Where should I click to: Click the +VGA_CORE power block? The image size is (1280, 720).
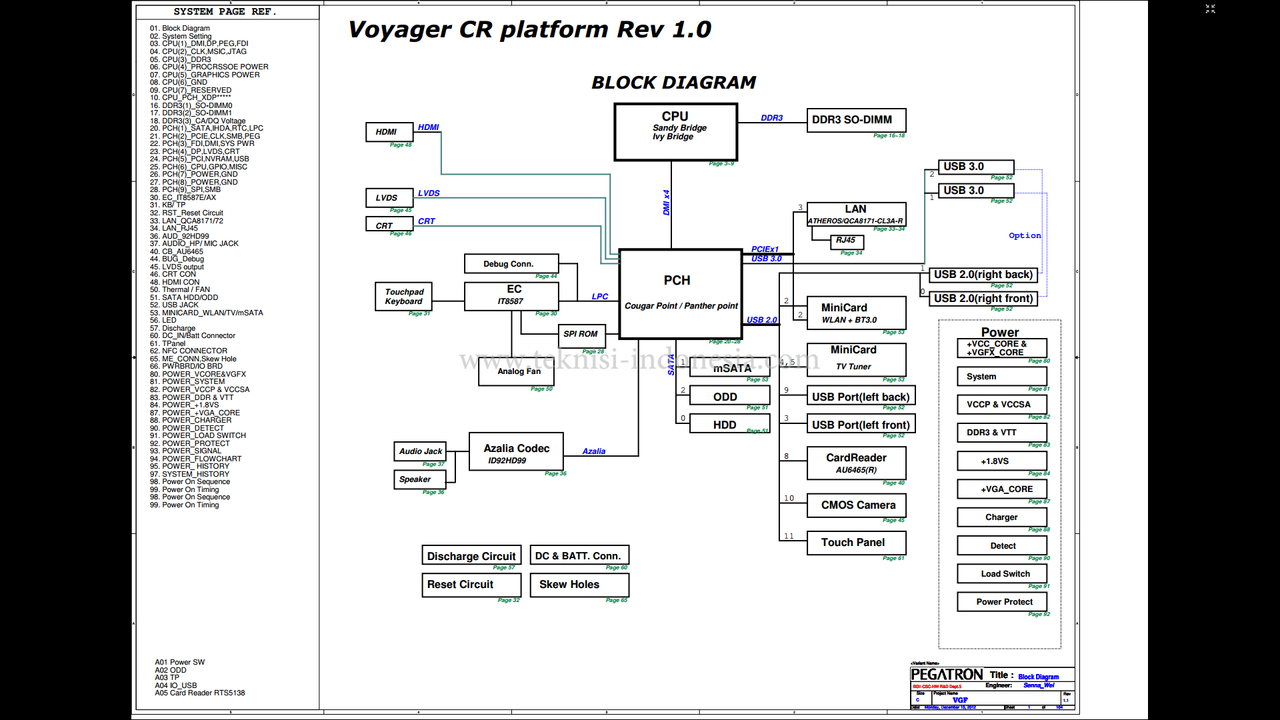(1002, 489)
